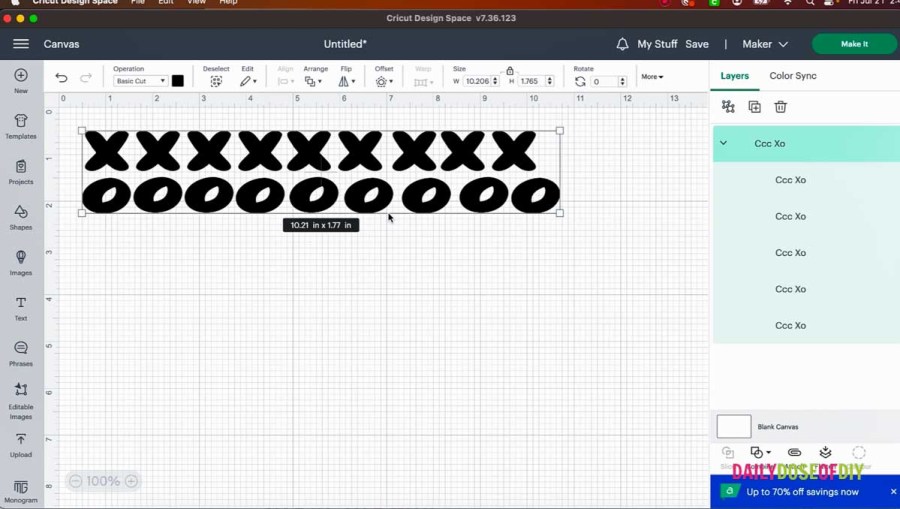Click the height value stepper arrows
The height and width of the screenshot is (509, 900).
point(549,81)
